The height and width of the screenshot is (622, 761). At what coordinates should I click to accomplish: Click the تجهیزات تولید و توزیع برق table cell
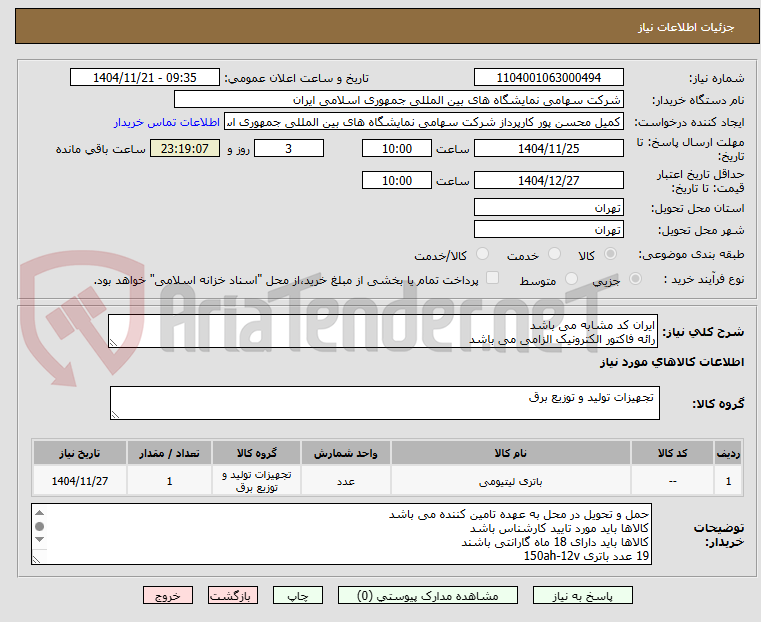(256, 481)
